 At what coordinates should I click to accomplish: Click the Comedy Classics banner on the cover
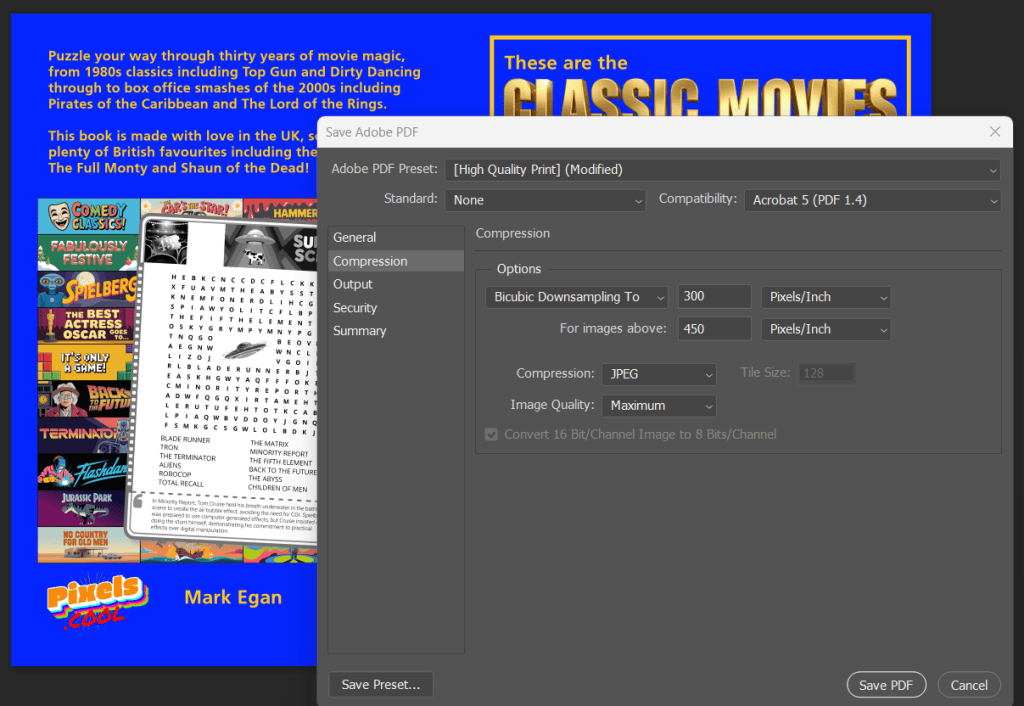[89, 216]
